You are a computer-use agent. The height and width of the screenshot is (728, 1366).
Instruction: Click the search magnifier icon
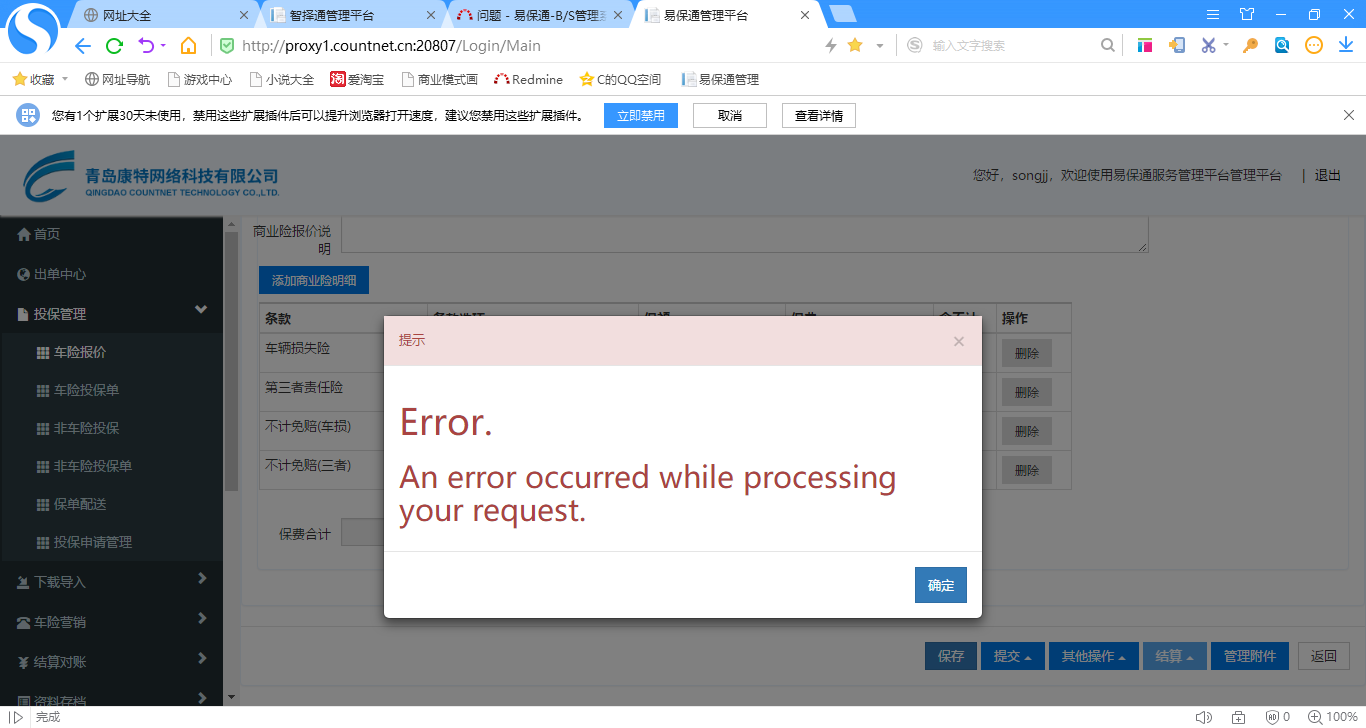coord(1107,45)
